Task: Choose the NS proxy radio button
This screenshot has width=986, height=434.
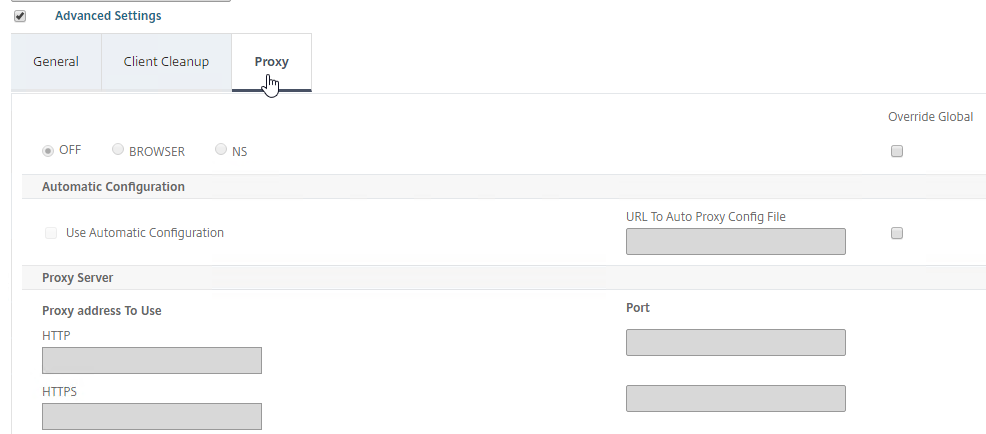Action: coord(221,149)
